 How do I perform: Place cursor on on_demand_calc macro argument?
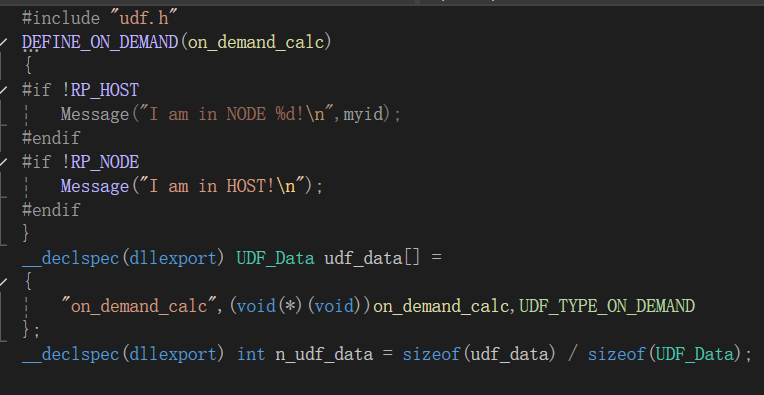256,42
